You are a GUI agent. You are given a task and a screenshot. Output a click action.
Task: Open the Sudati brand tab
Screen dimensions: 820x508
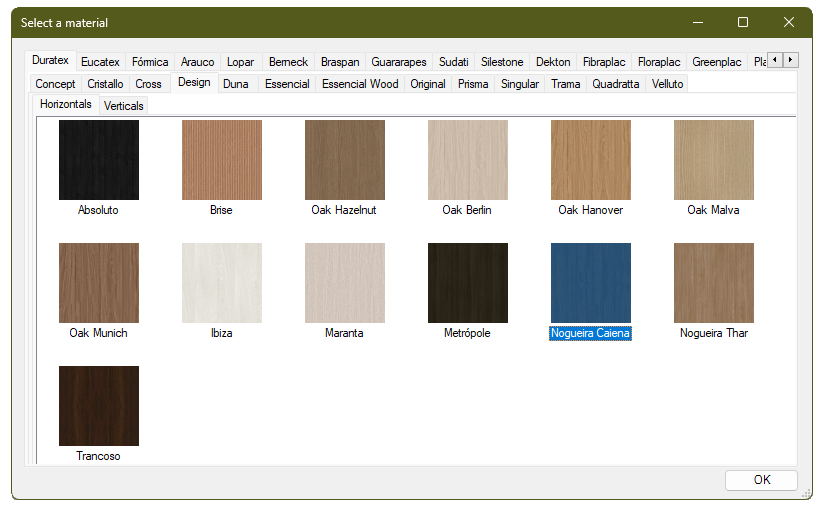454,62
